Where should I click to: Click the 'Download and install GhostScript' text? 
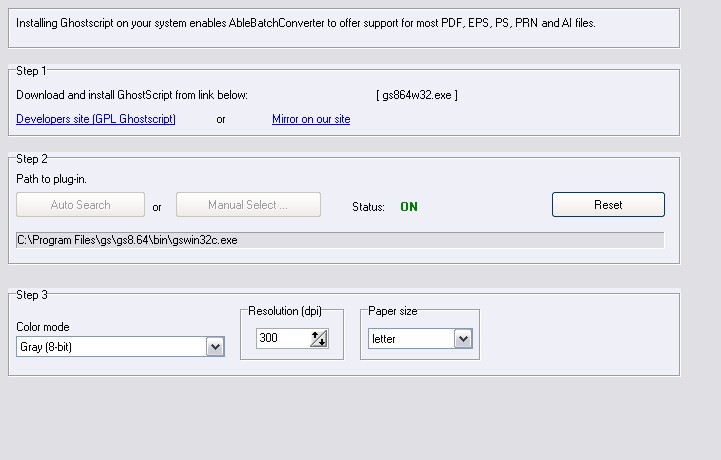[132, 95]
